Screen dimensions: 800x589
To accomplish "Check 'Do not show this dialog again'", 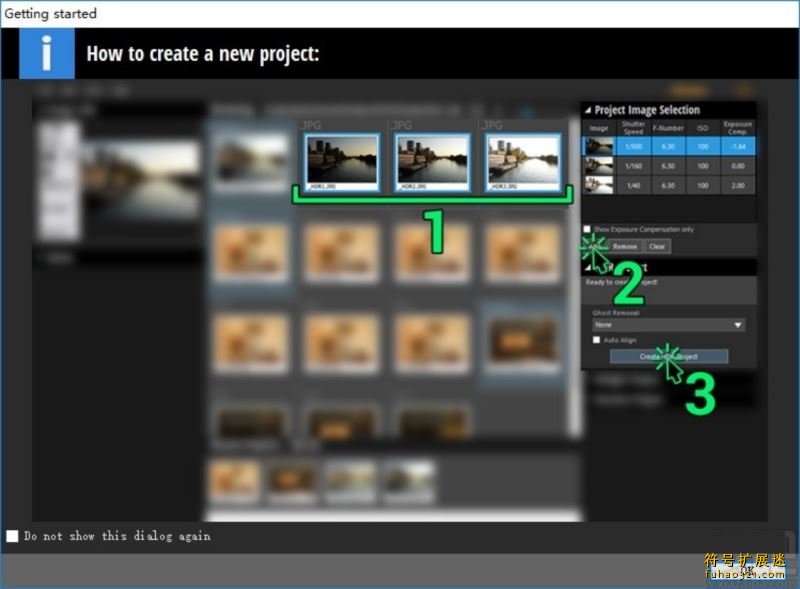I will 13,536.
